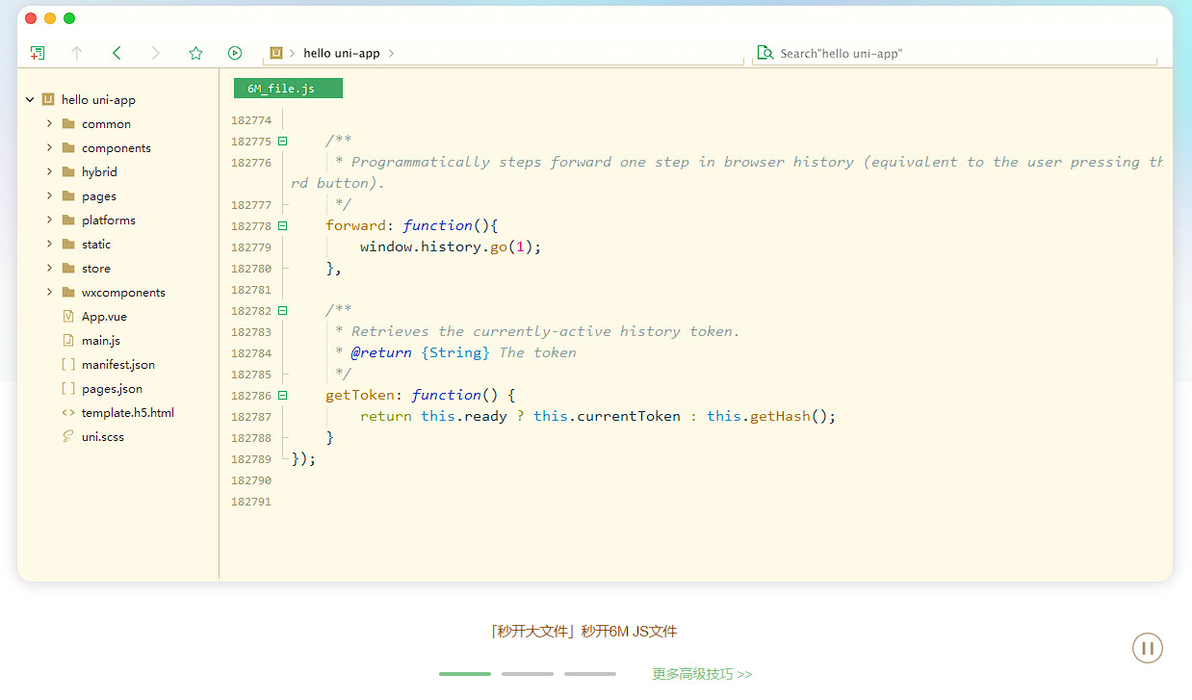
Task: Expand the platforms folder
Action: click(x=49, y=220)
